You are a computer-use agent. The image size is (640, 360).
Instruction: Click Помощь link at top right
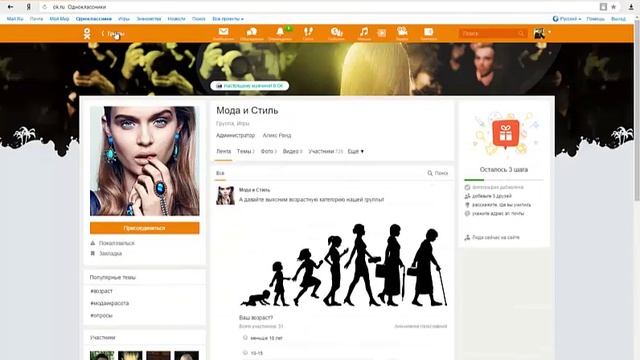tap(595, 19)
